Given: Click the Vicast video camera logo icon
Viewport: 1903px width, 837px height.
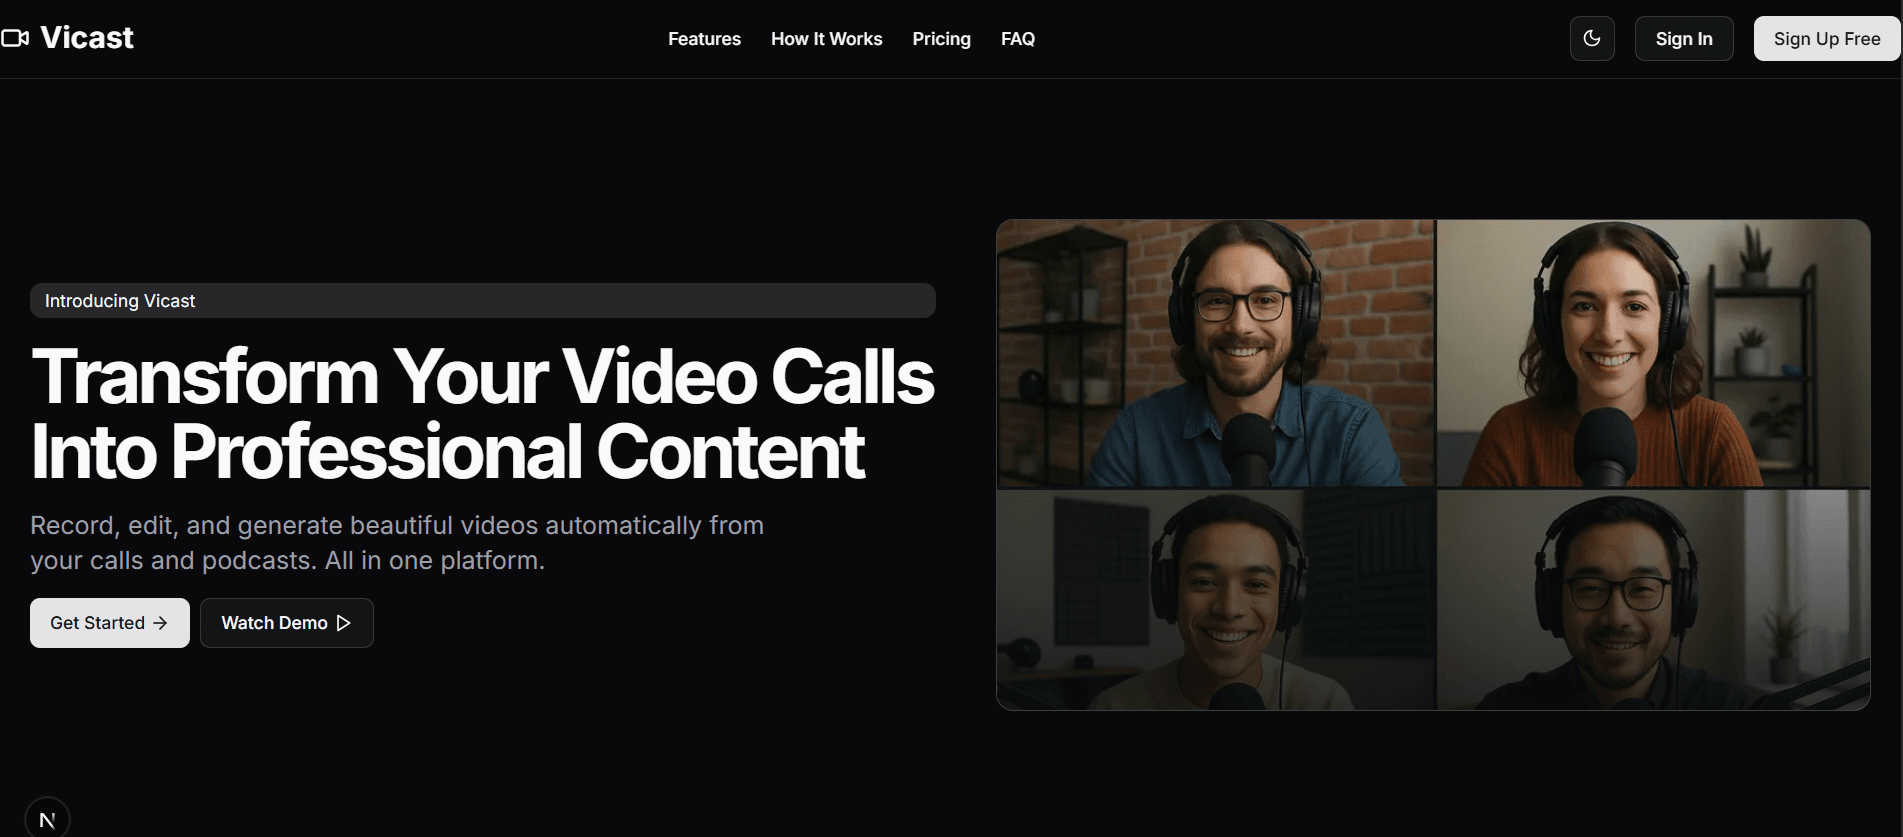Looking at the screenshot, I should point(15,38).
